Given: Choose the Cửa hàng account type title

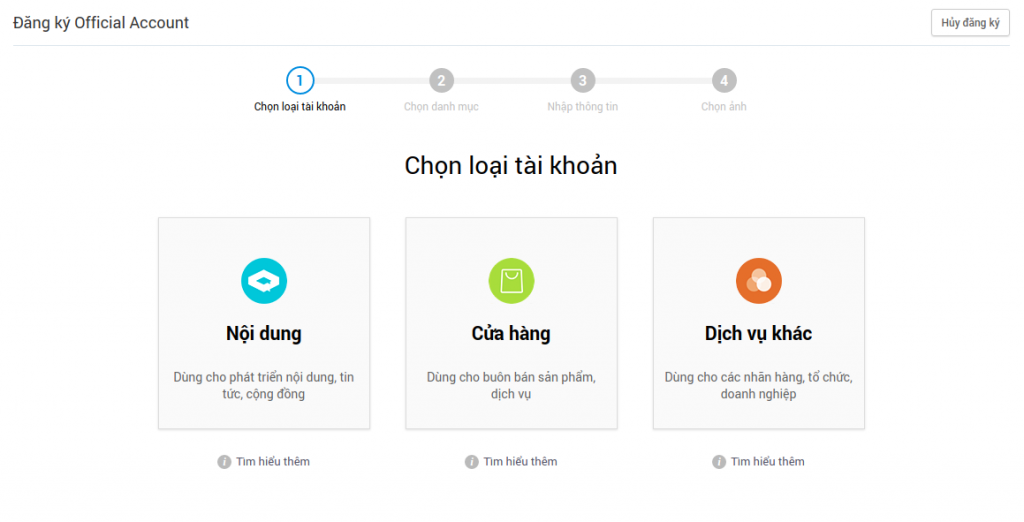Looking at the screenshot, I should pos(511,334).
